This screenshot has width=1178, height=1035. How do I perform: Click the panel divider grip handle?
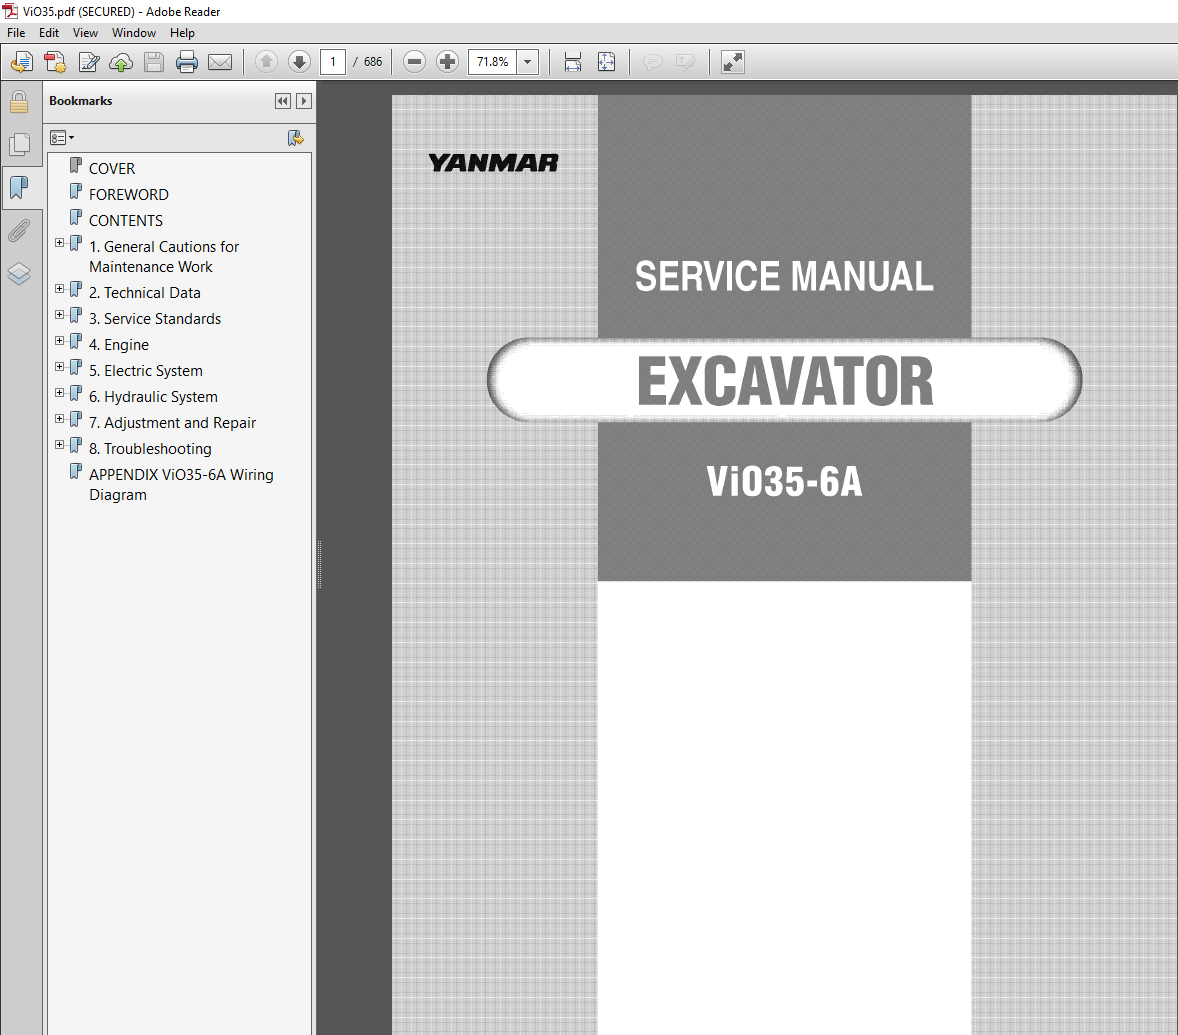319,563
